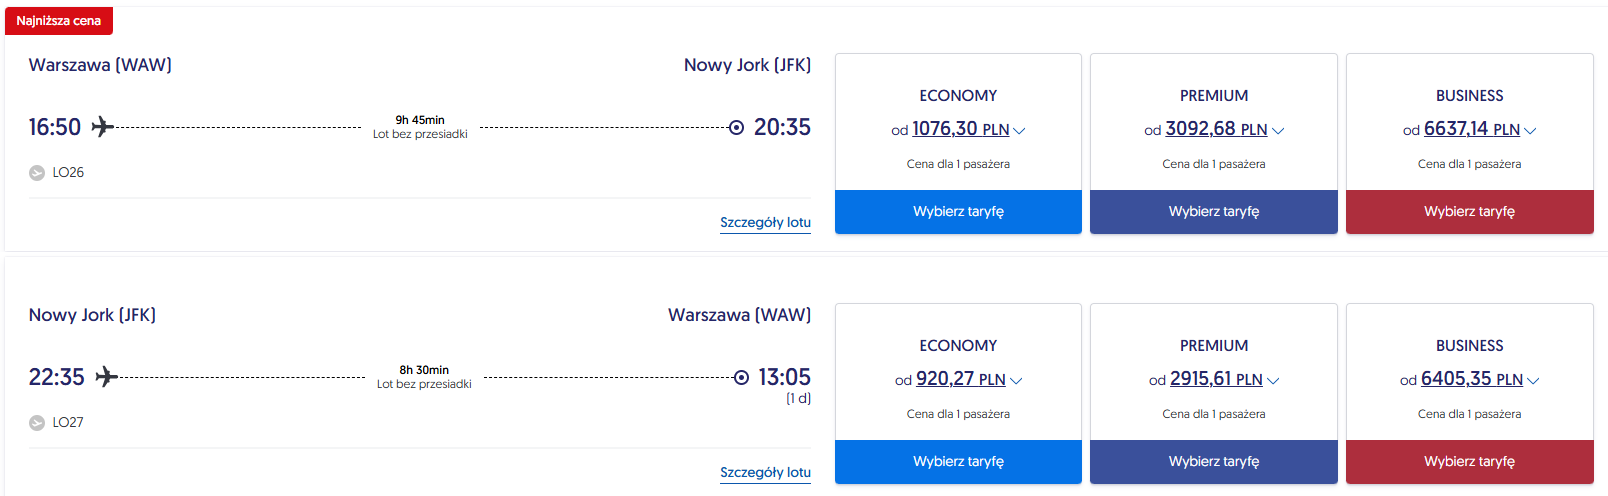1608x496 pixels.
Task: Expand Economy price 1076,30 PLN chevron
Action: pos(1019,130)
